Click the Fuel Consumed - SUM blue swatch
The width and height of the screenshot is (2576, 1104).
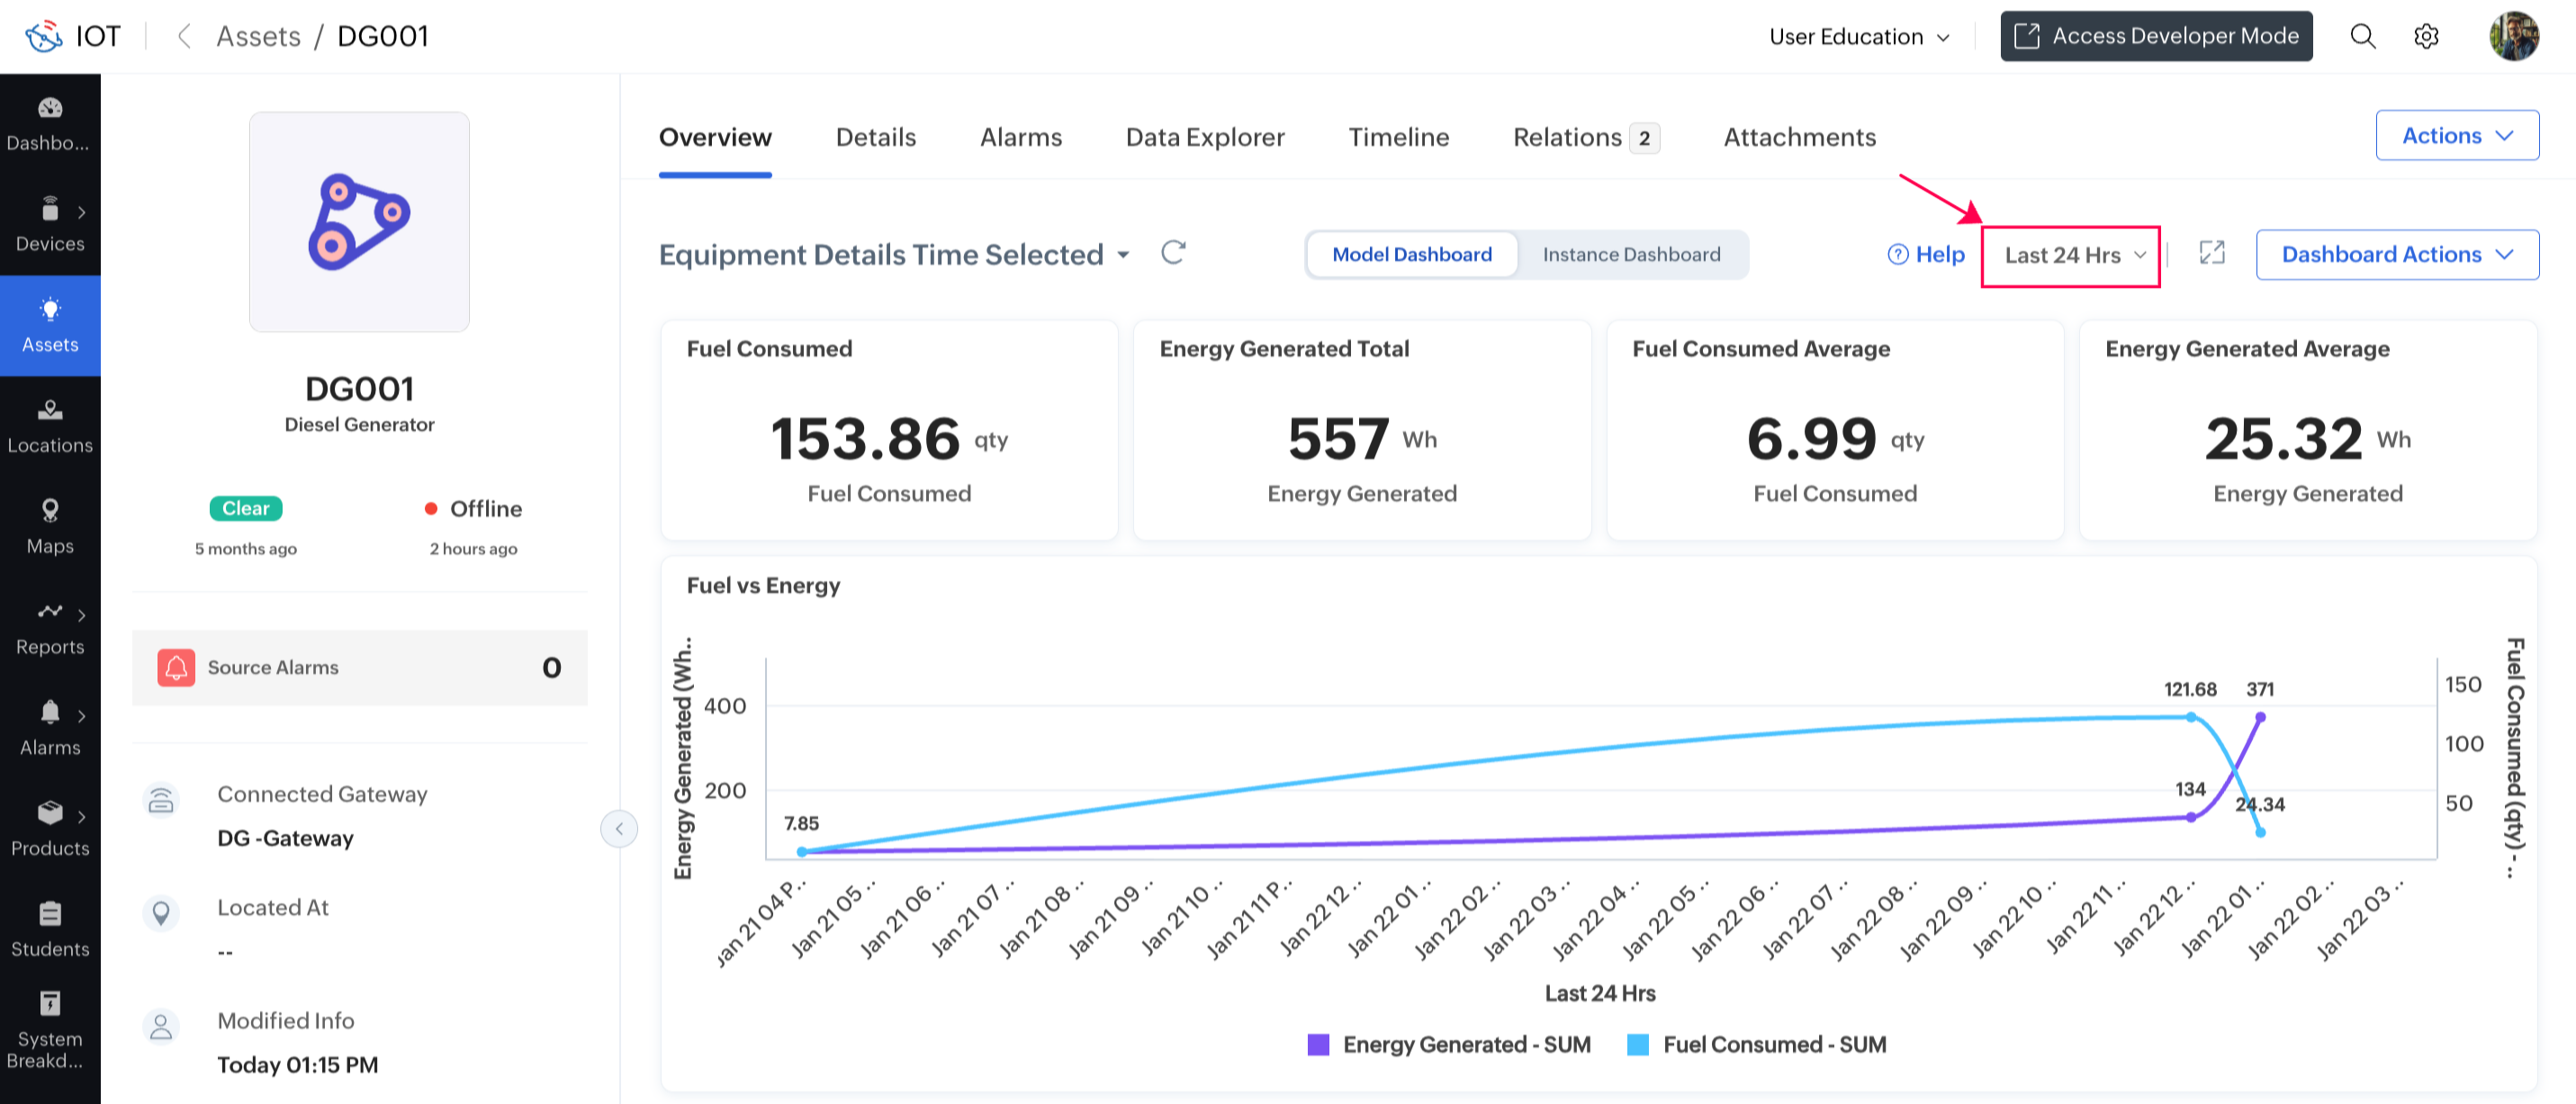[1638, 1045]
